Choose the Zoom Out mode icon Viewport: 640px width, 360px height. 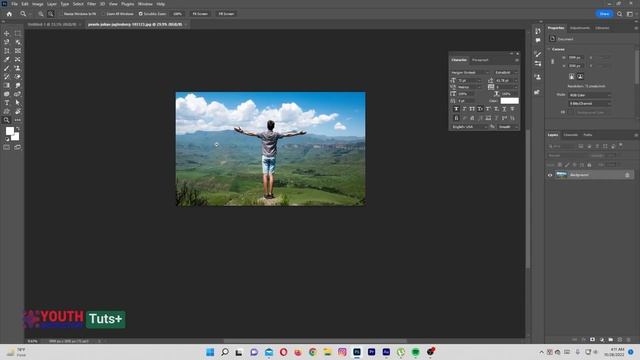click(x=51, y=14)
